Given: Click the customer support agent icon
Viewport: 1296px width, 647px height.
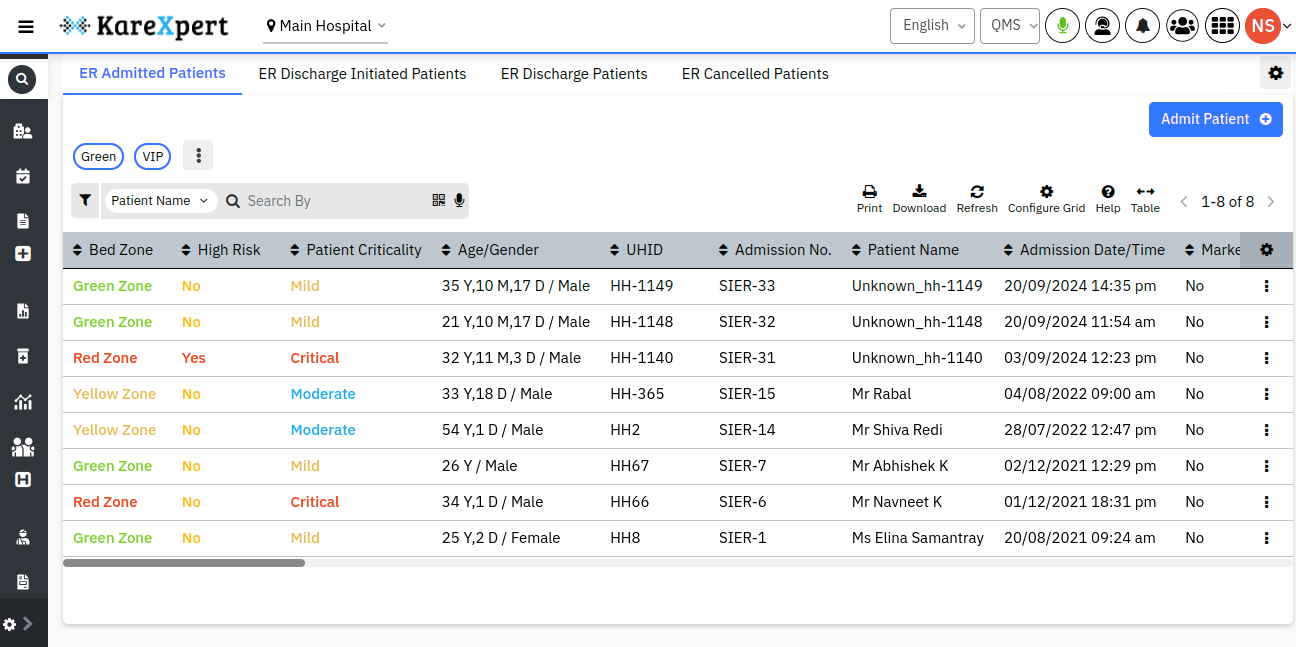Looking at the screenshot, I should (x=1102, y=25).
